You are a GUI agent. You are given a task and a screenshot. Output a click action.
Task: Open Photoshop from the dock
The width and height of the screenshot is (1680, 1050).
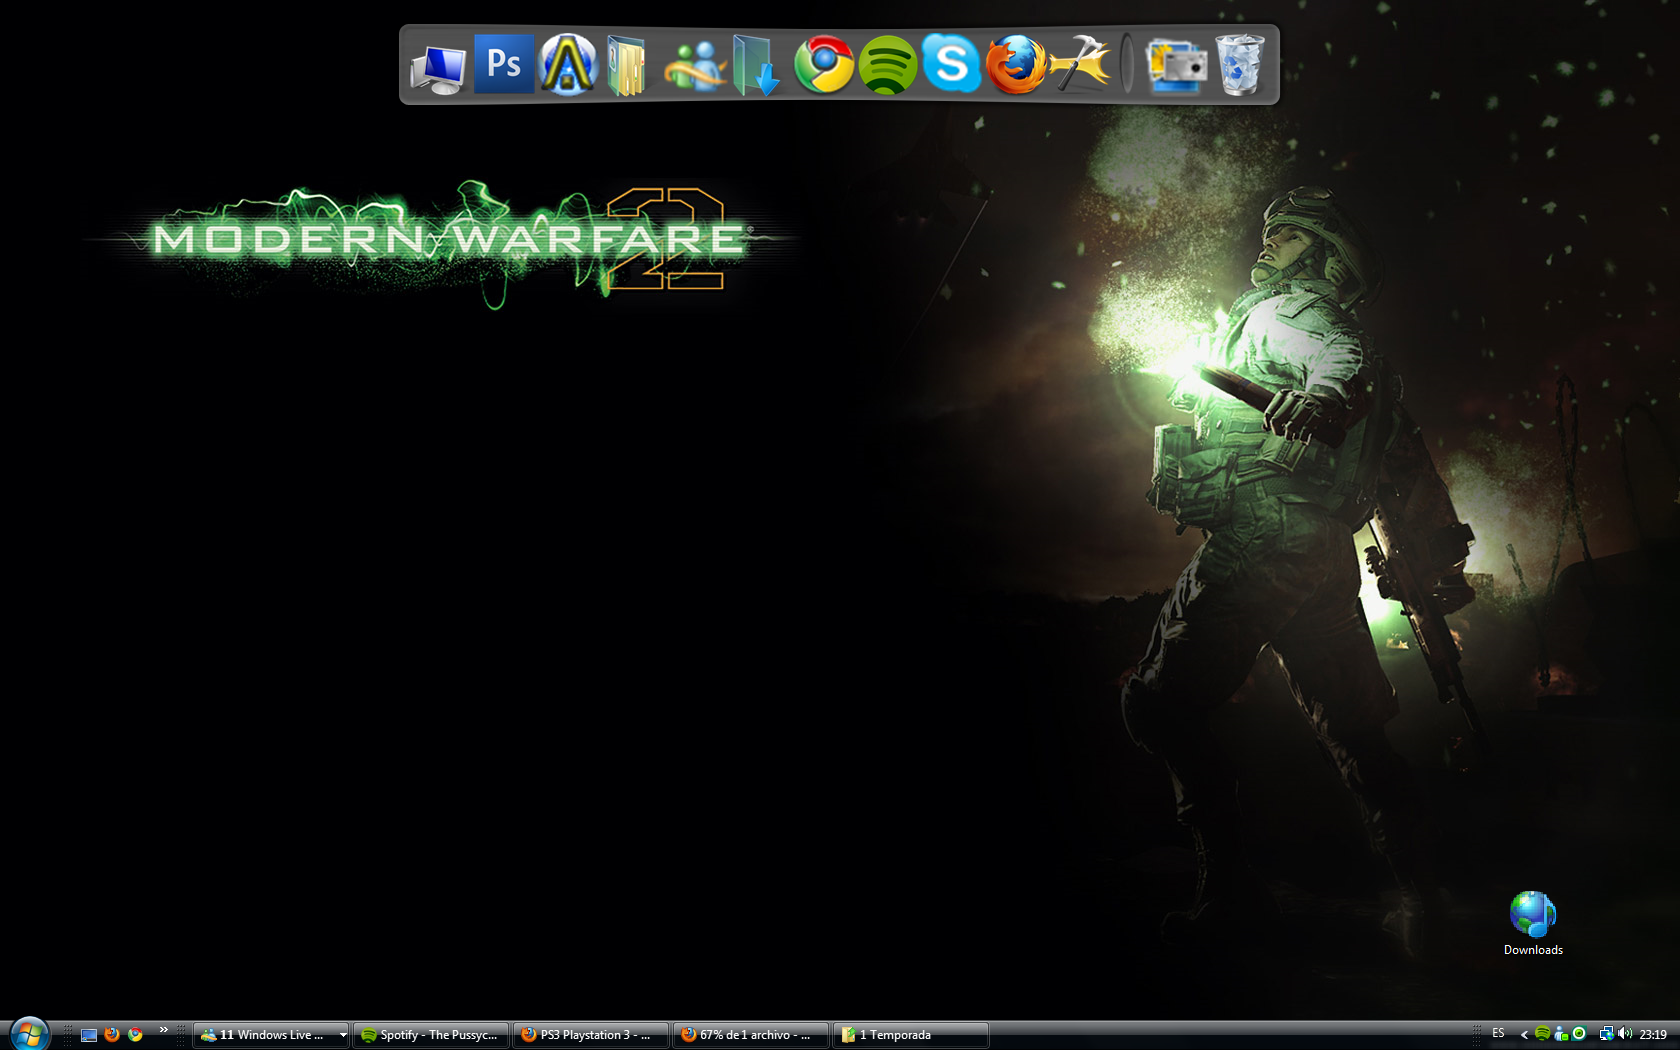[503, 64]
